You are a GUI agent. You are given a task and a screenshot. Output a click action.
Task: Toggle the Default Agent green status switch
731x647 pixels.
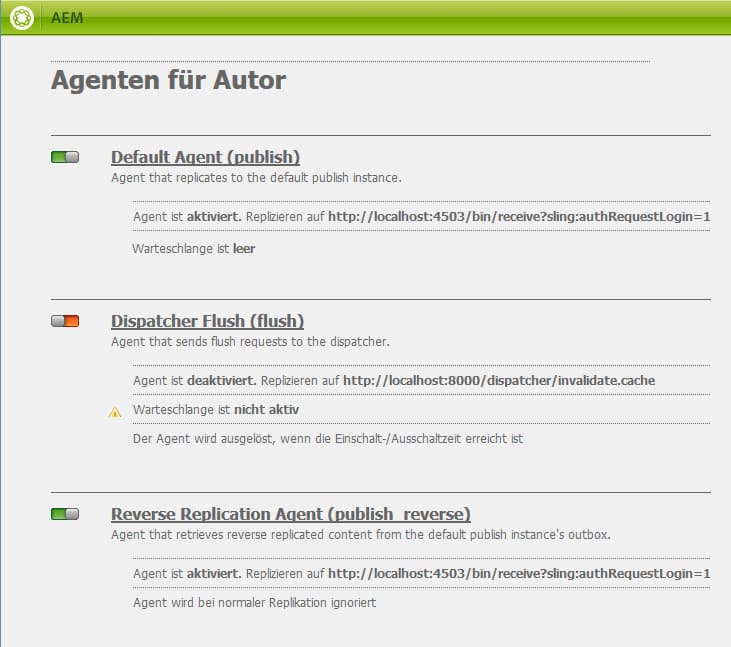tap(65, 157)
